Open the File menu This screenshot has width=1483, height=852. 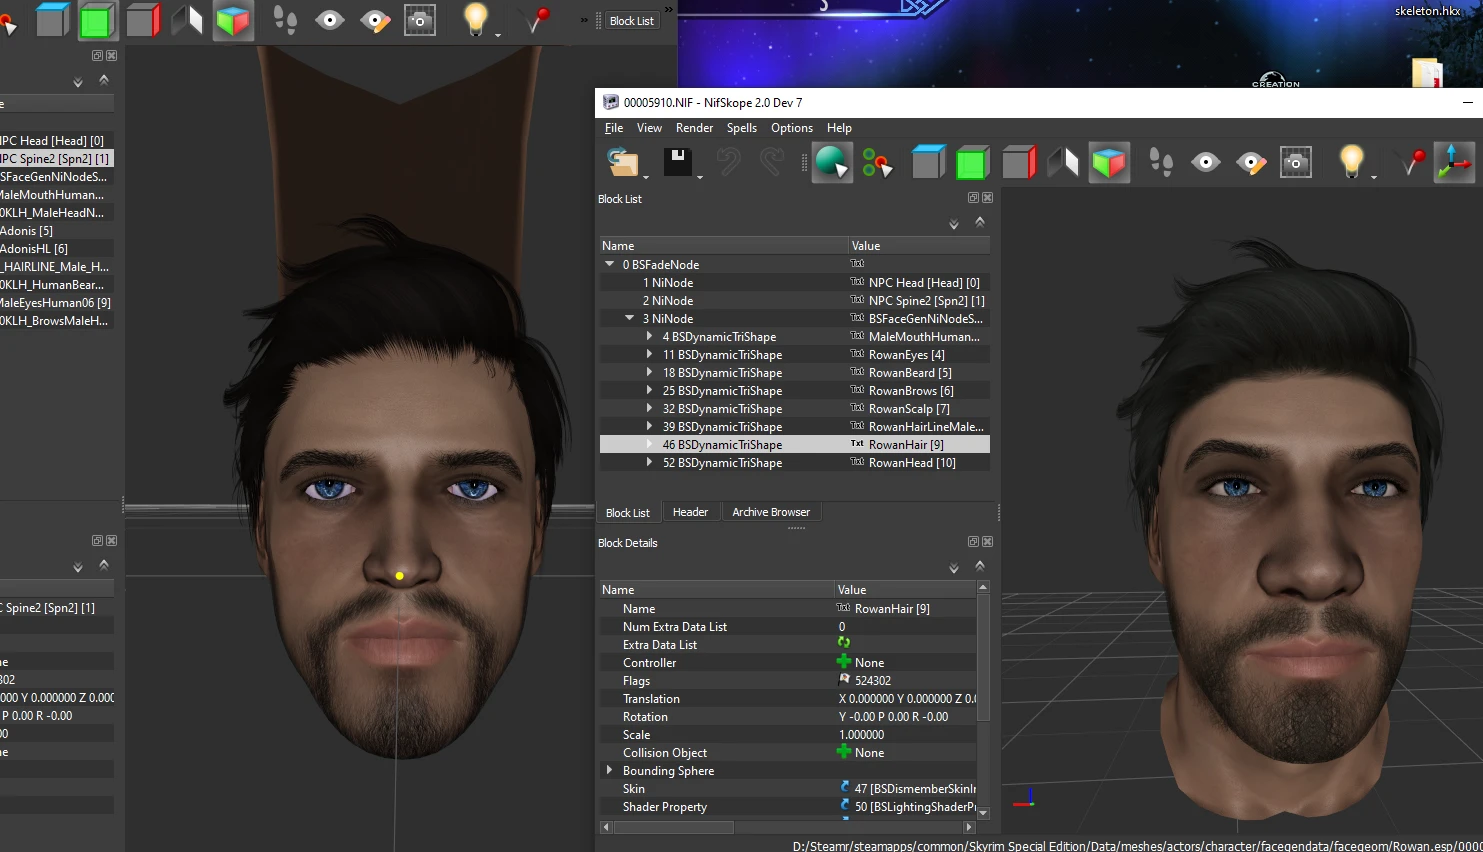[614, 128]
